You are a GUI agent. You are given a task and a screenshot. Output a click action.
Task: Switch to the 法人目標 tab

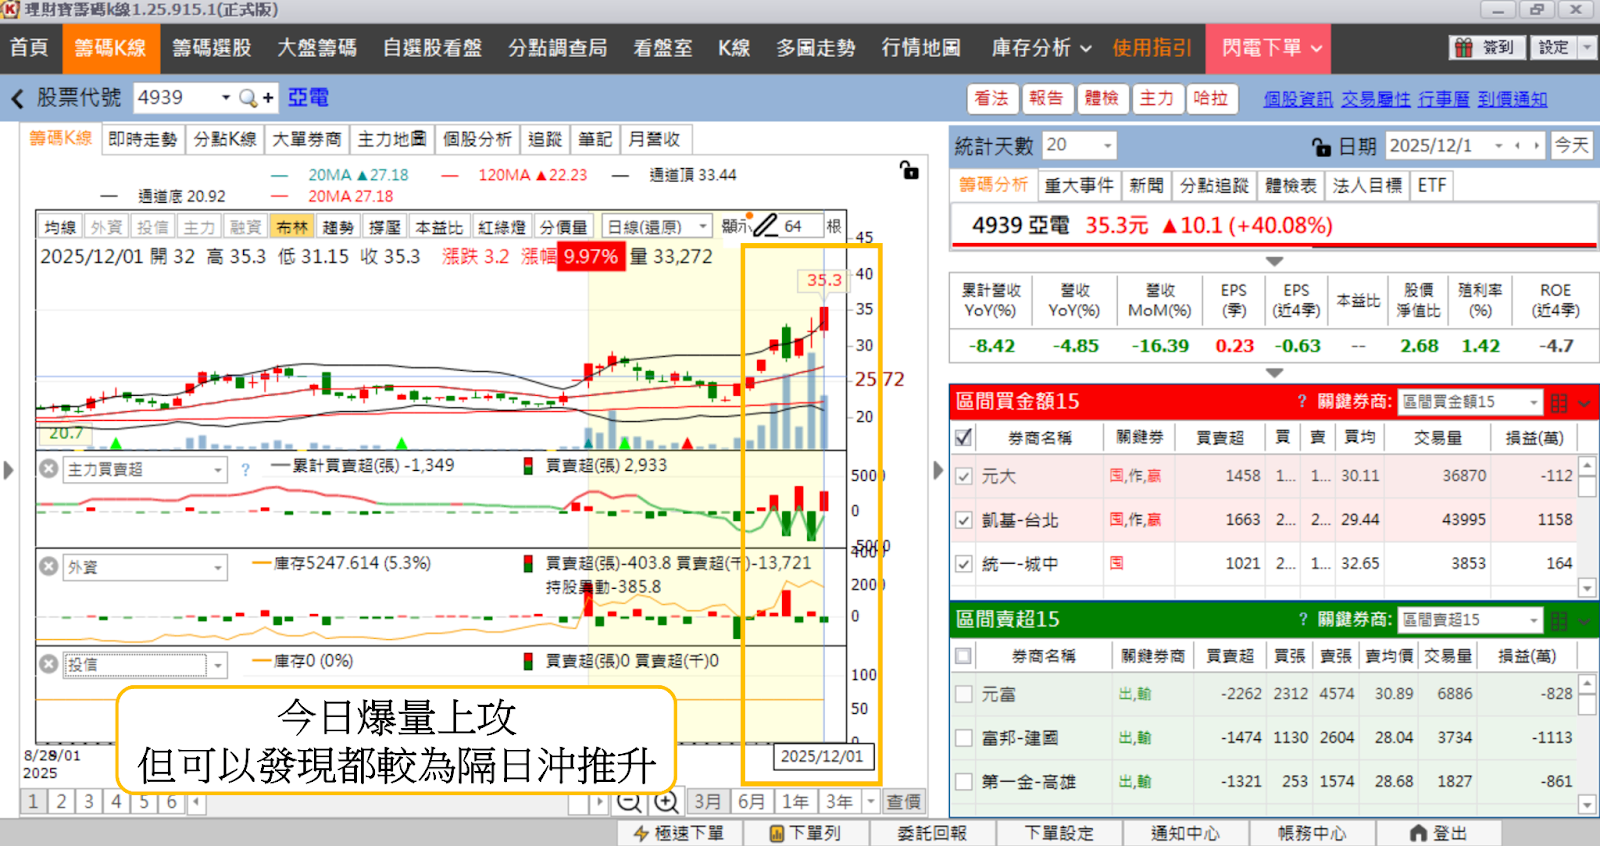(x=1367, y=185)
